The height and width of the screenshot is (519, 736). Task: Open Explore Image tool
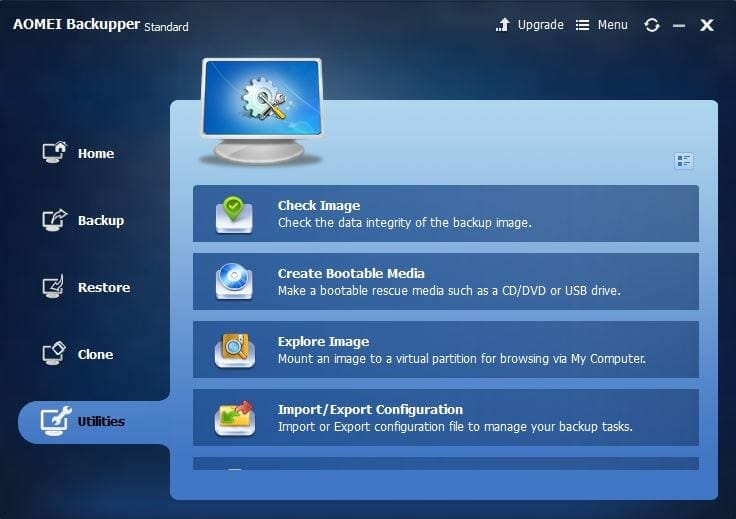445,350
